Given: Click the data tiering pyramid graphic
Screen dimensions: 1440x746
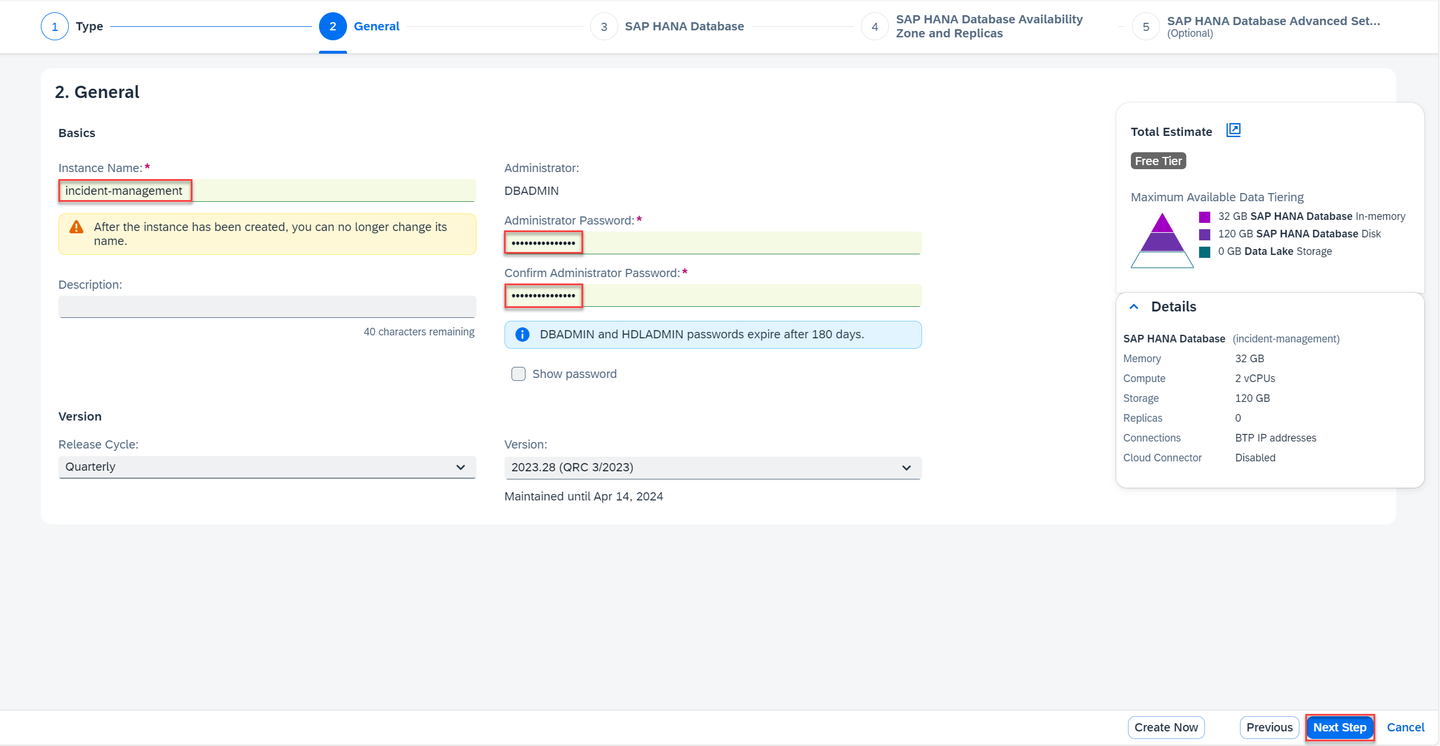Looking at the screenshot, I should pos(1162,240).
